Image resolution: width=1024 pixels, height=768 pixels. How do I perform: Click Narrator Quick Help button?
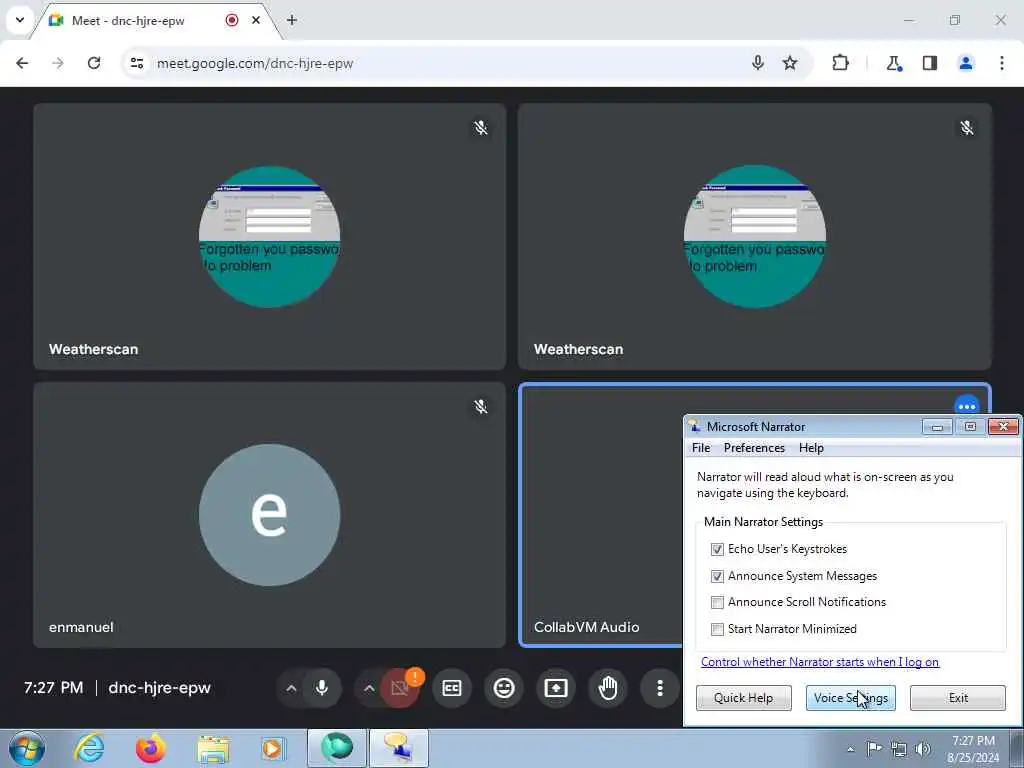click(743, 697)
